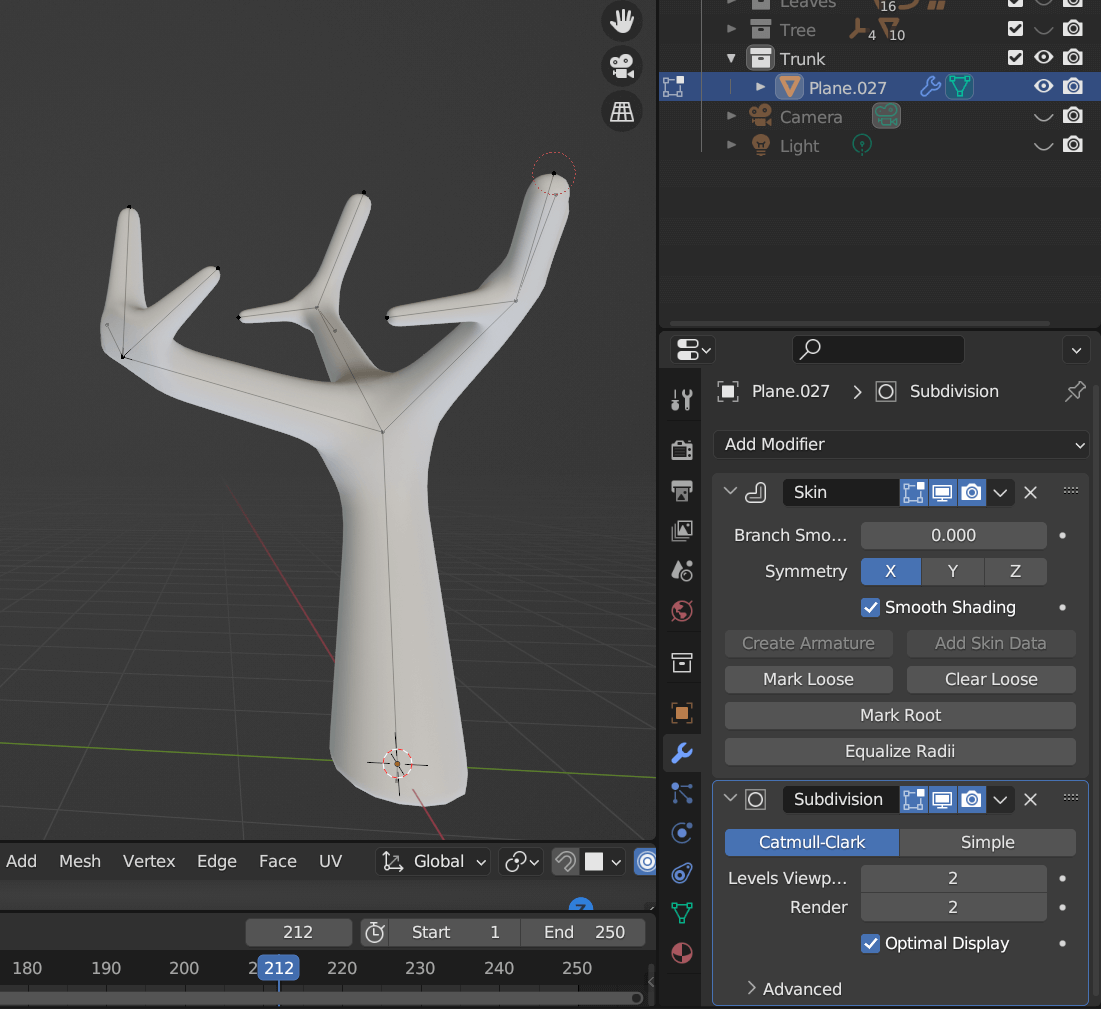Expand the Tree collection in outliner
Screen dimensions: 1101x1009
tap(731, 29)
